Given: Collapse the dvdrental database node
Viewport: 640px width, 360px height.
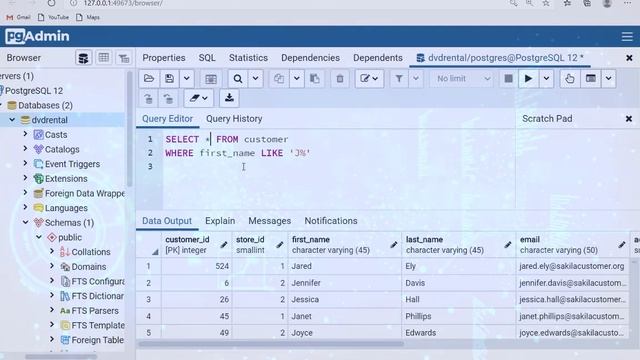Looking at the screenshot, I should (x=12, y=120).
